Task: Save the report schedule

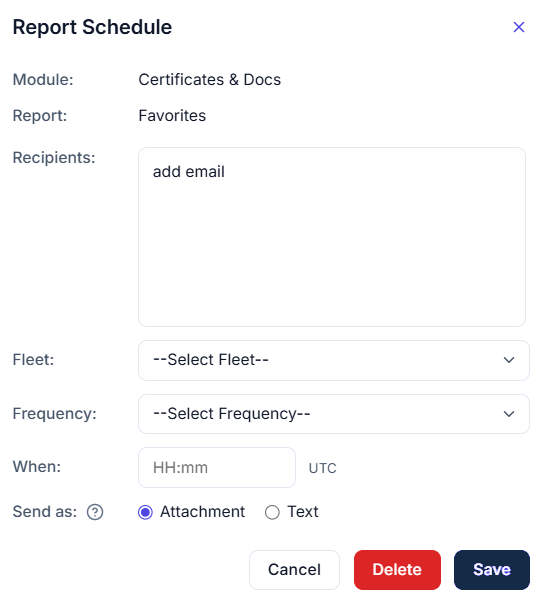Action: pos(492,570)
